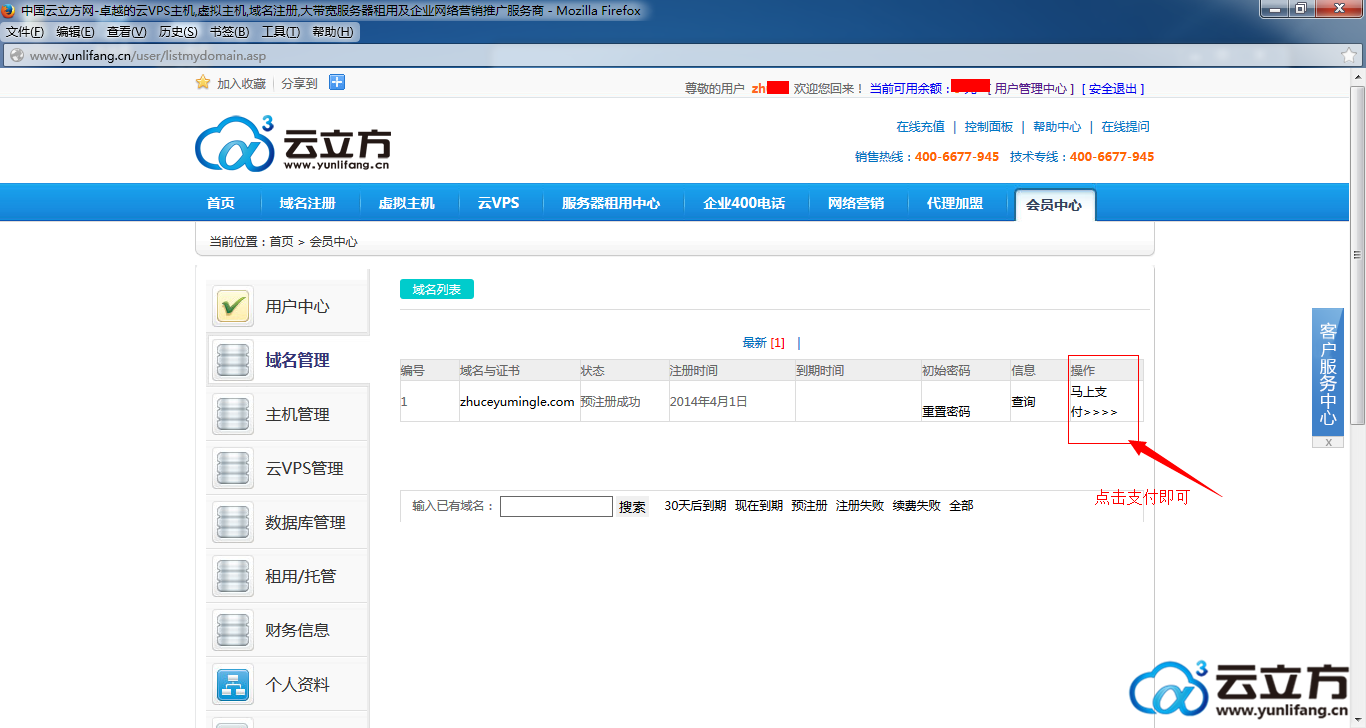1366x728 pixels.
Task: Click the 马上支付 payment link
Action: coord(1093,402)
